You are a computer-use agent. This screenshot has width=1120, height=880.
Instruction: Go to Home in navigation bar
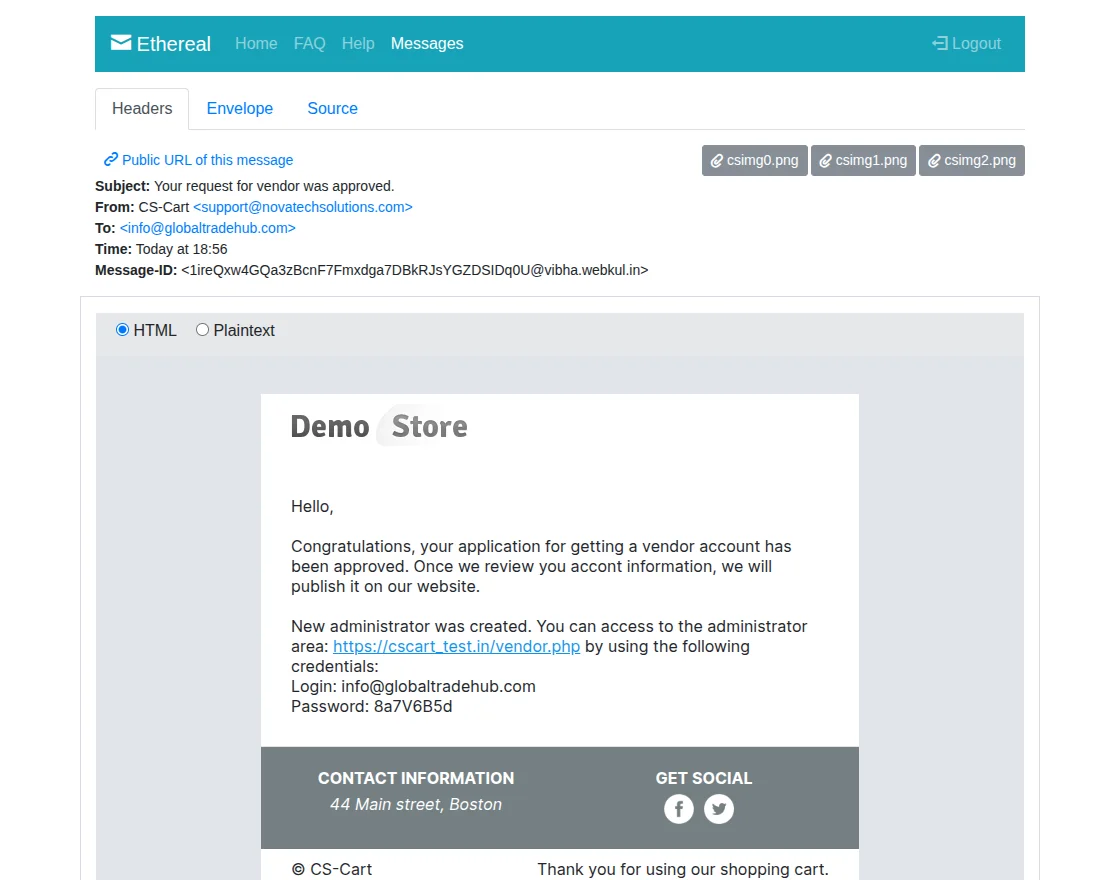click(256, 44)
